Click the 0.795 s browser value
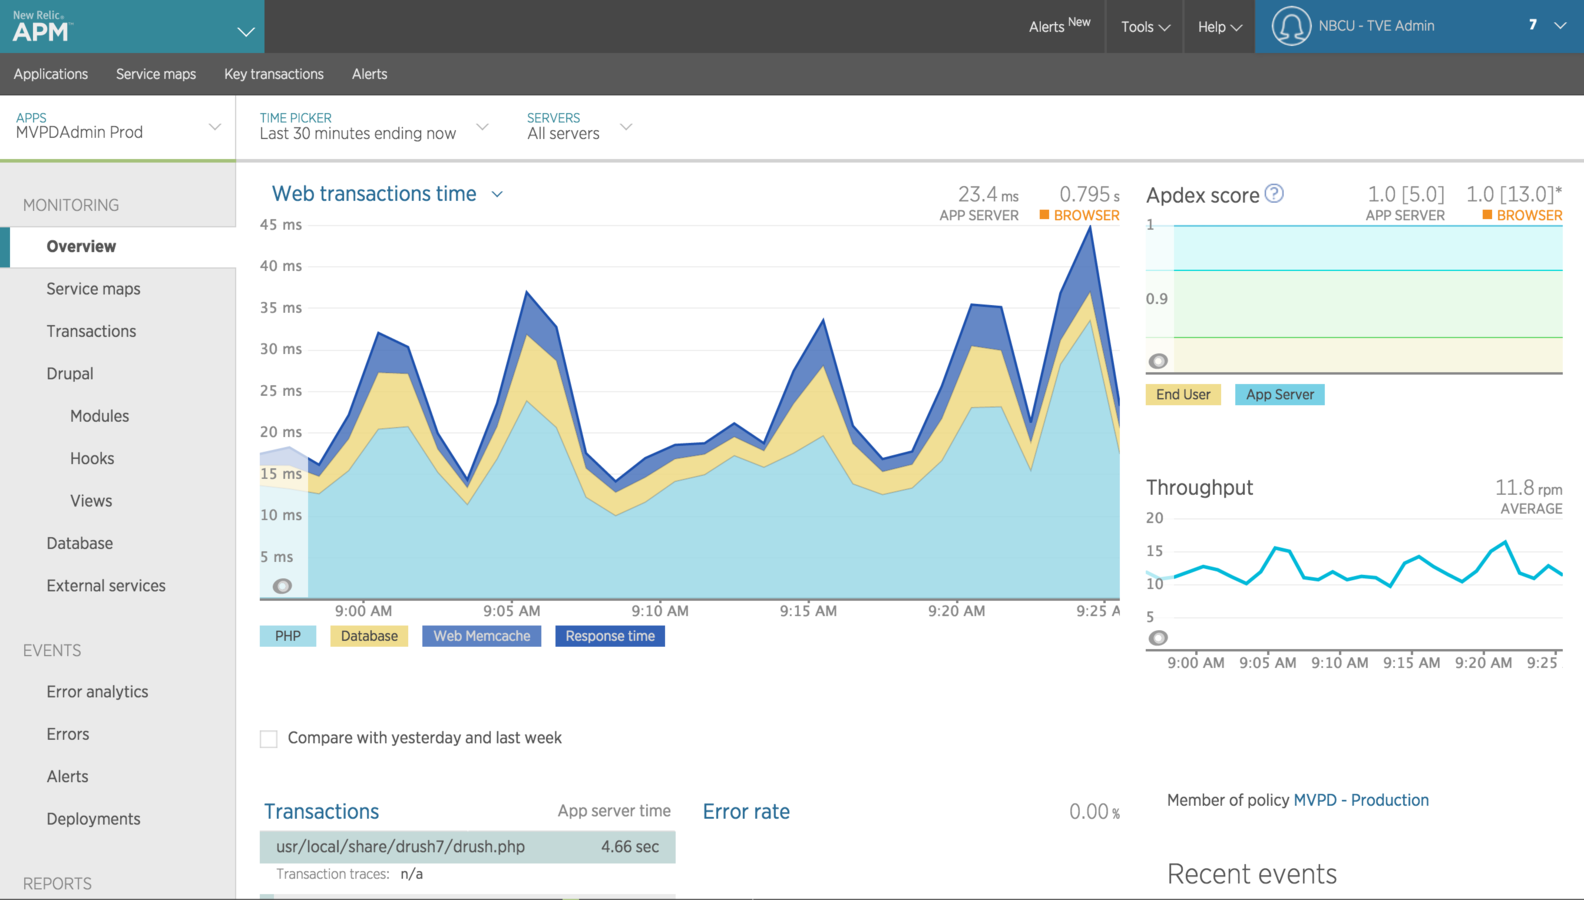 click(1089, 194)
